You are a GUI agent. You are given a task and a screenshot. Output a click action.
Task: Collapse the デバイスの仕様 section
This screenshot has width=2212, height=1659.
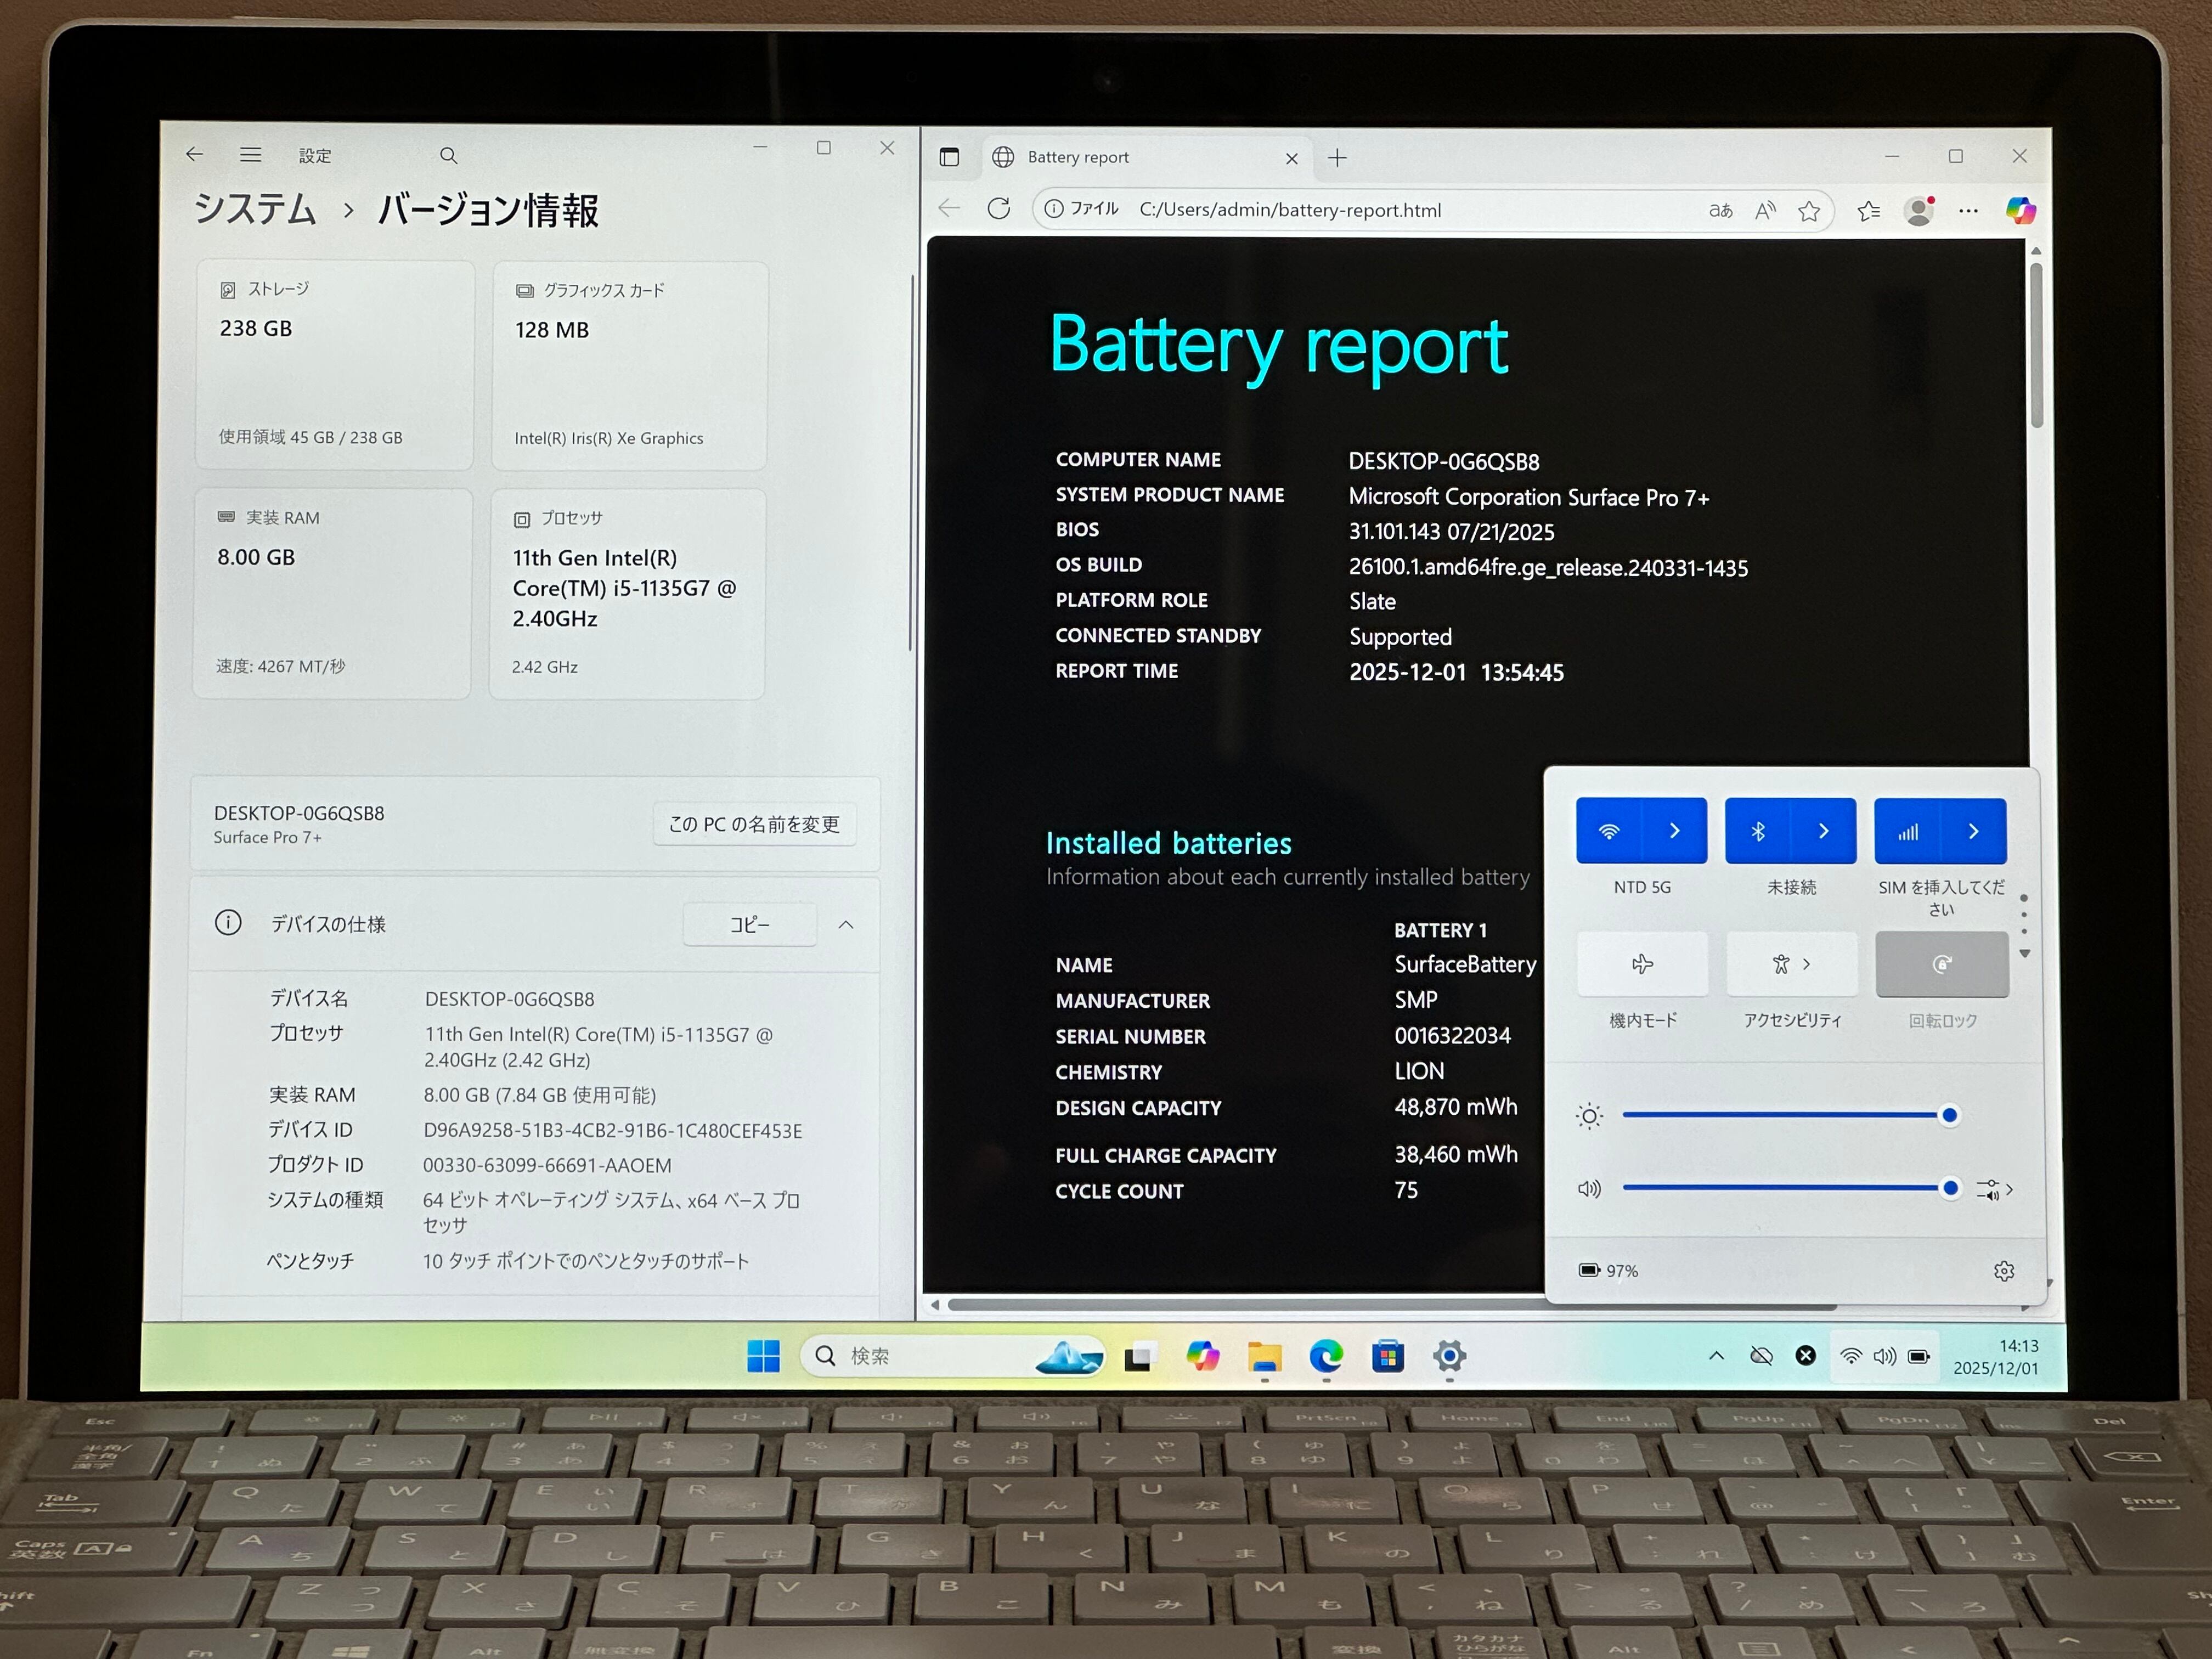point(846,925)
